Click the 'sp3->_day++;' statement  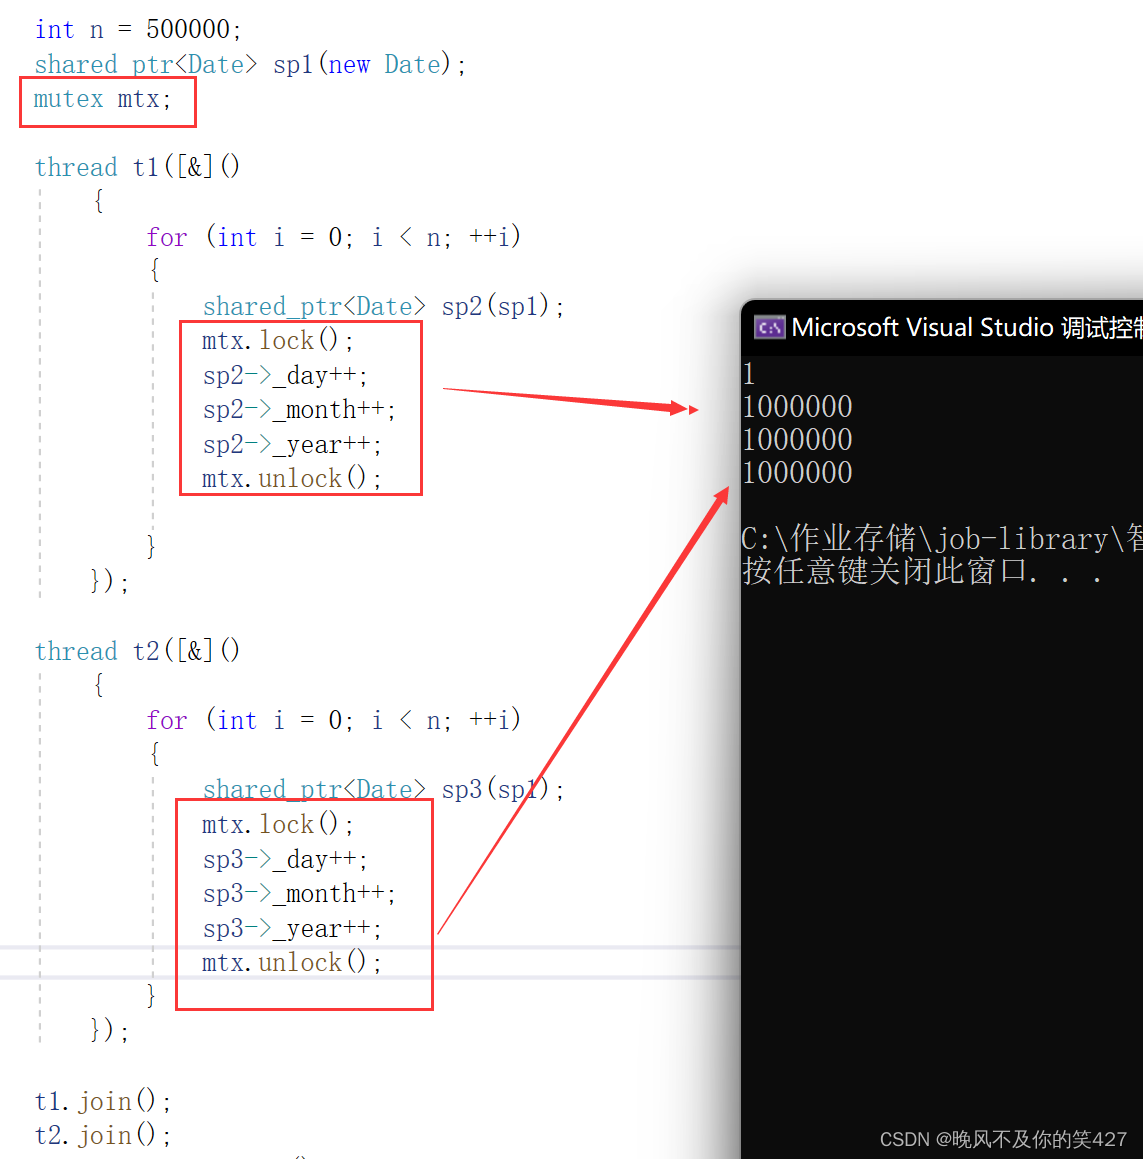[x=285, y=859]
